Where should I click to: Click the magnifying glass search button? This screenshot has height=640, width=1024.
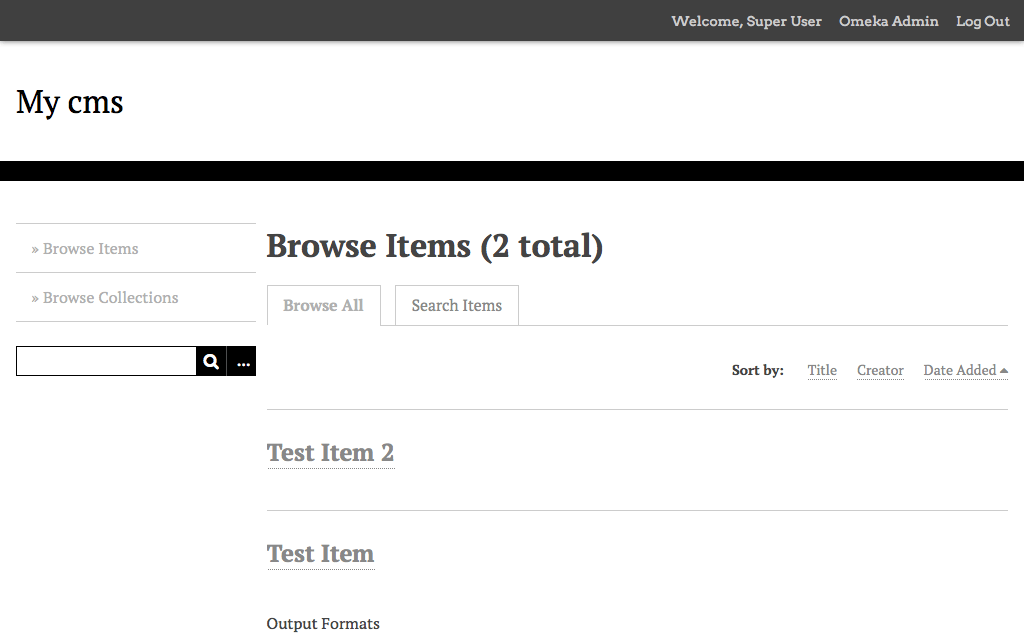pos(211,362)
